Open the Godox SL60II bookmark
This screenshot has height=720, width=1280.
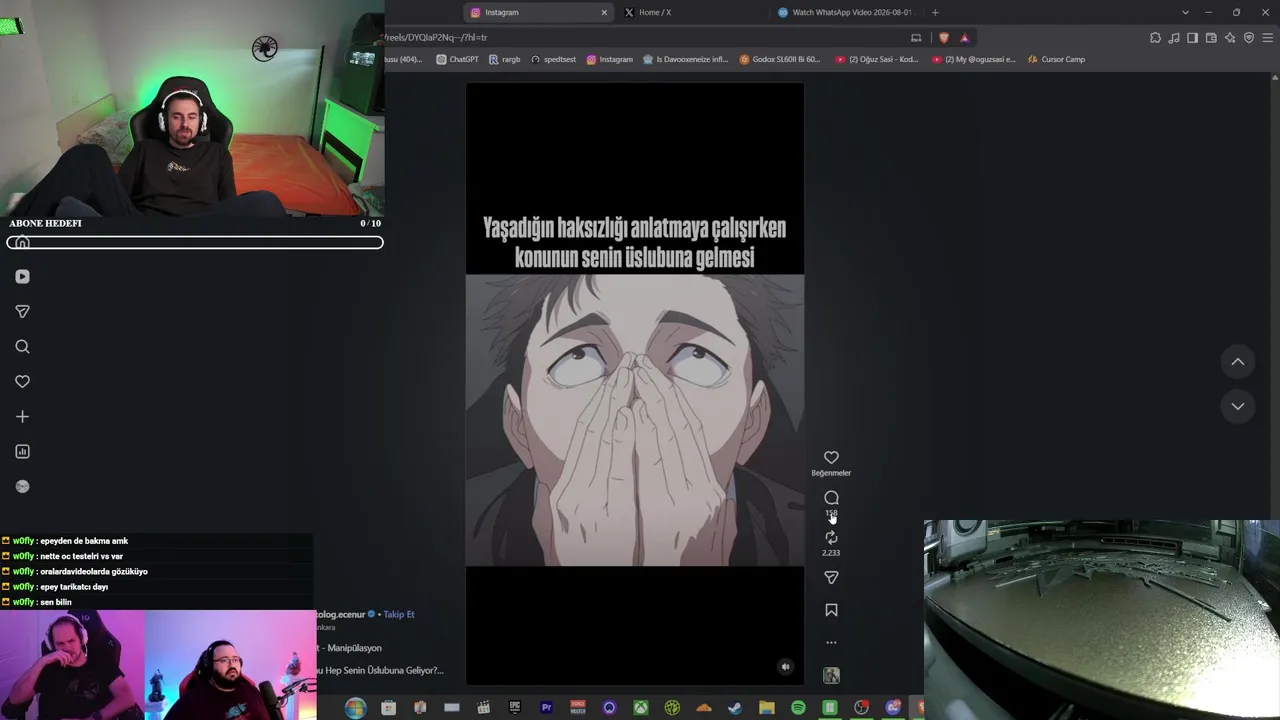click(779, 59)
